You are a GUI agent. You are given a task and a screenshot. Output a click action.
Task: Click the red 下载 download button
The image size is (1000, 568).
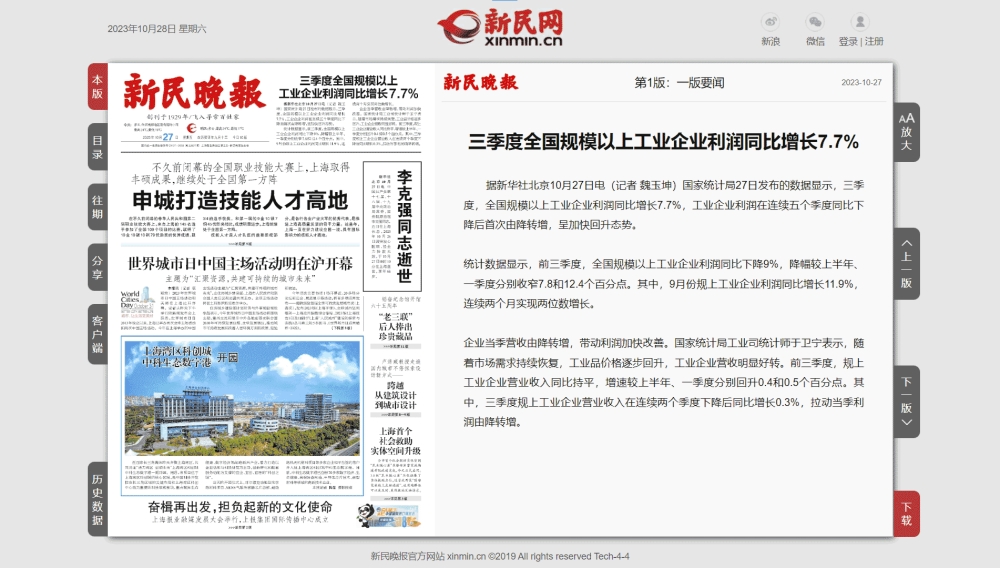click(x=906, y=513)
